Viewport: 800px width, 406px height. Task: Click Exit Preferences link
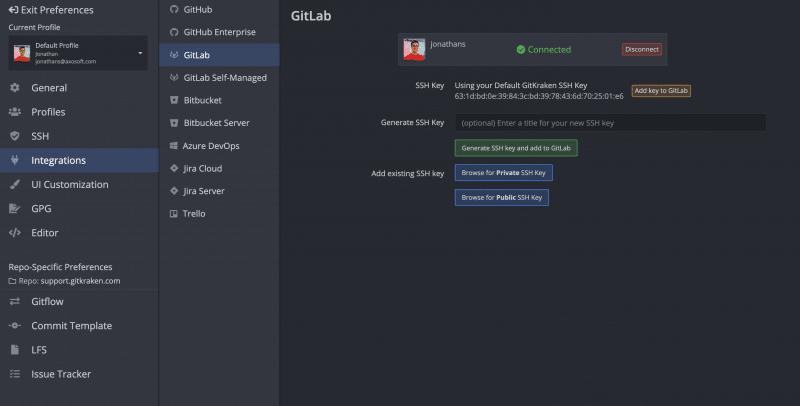point(51,10)
